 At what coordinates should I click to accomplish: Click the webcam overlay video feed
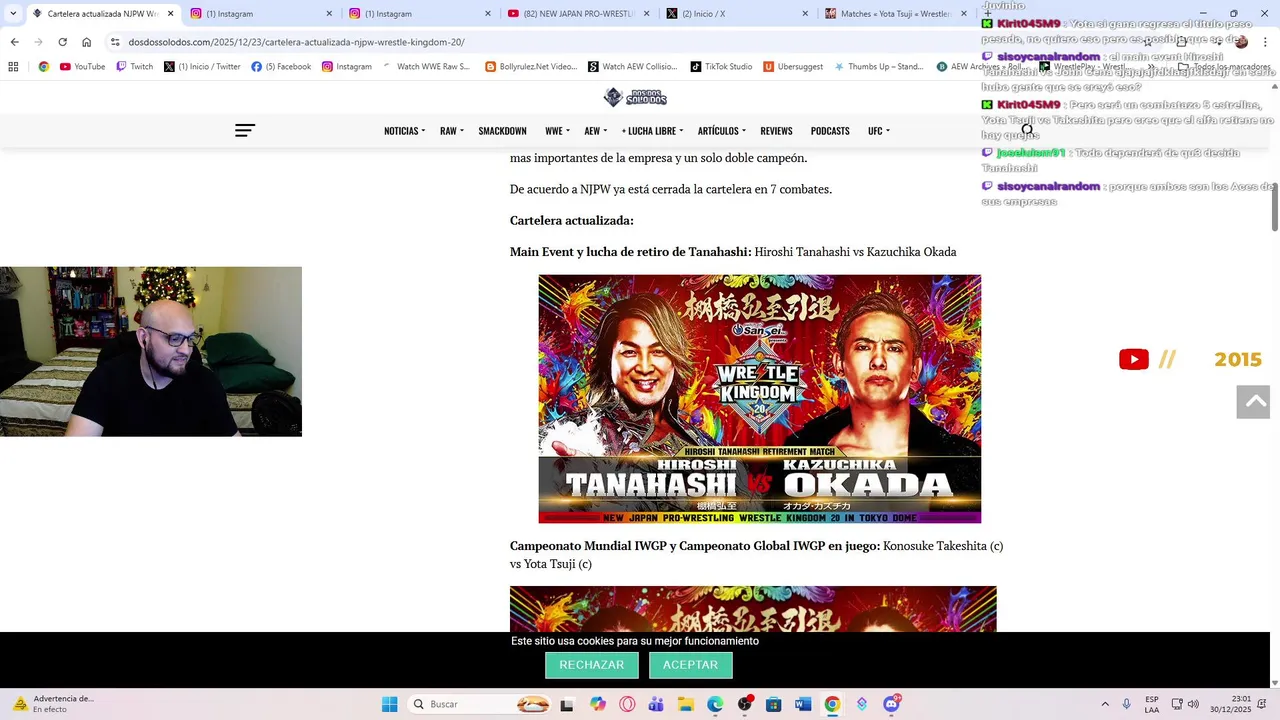coord(151,351)
